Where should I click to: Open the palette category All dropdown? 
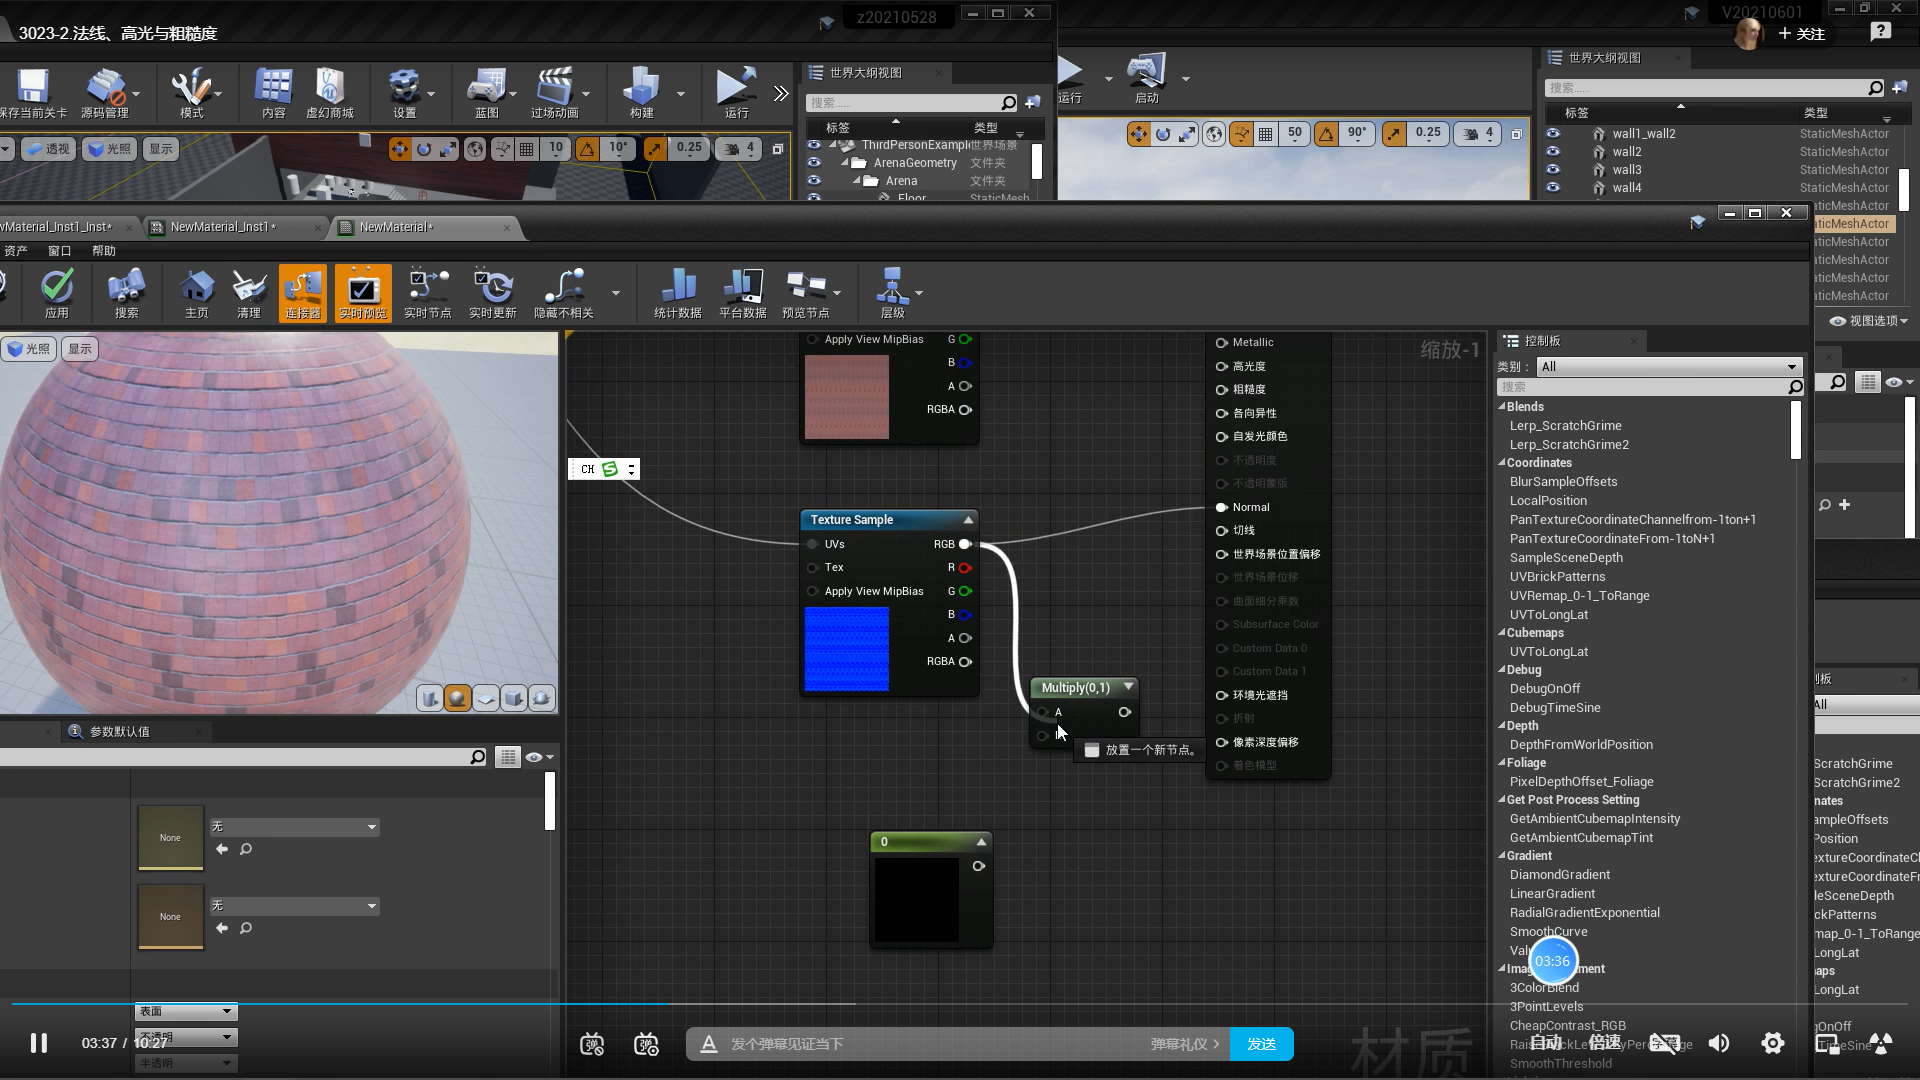click(x=1669, y=366)
